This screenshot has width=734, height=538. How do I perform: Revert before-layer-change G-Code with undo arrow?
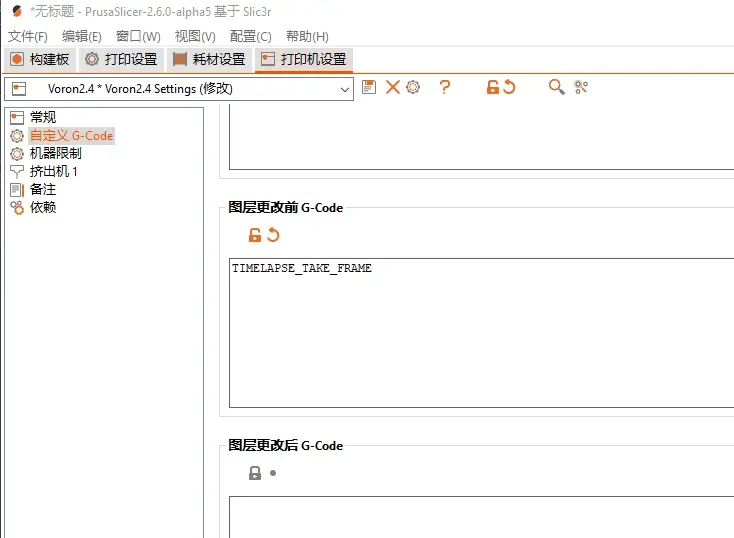tap(273, 235)
